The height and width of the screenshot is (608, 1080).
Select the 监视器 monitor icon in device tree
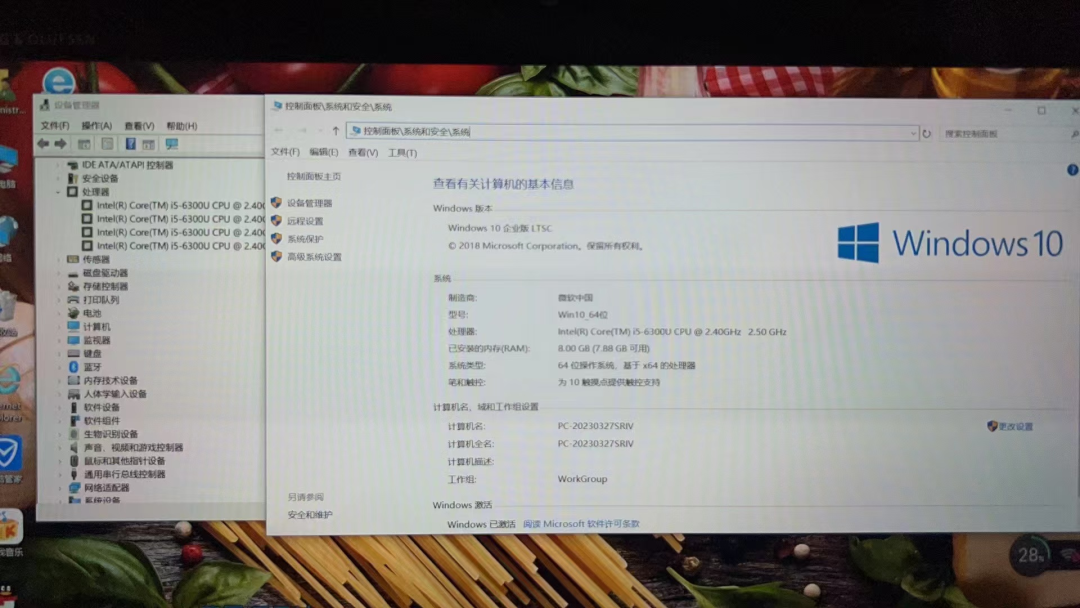click(74, 340)
